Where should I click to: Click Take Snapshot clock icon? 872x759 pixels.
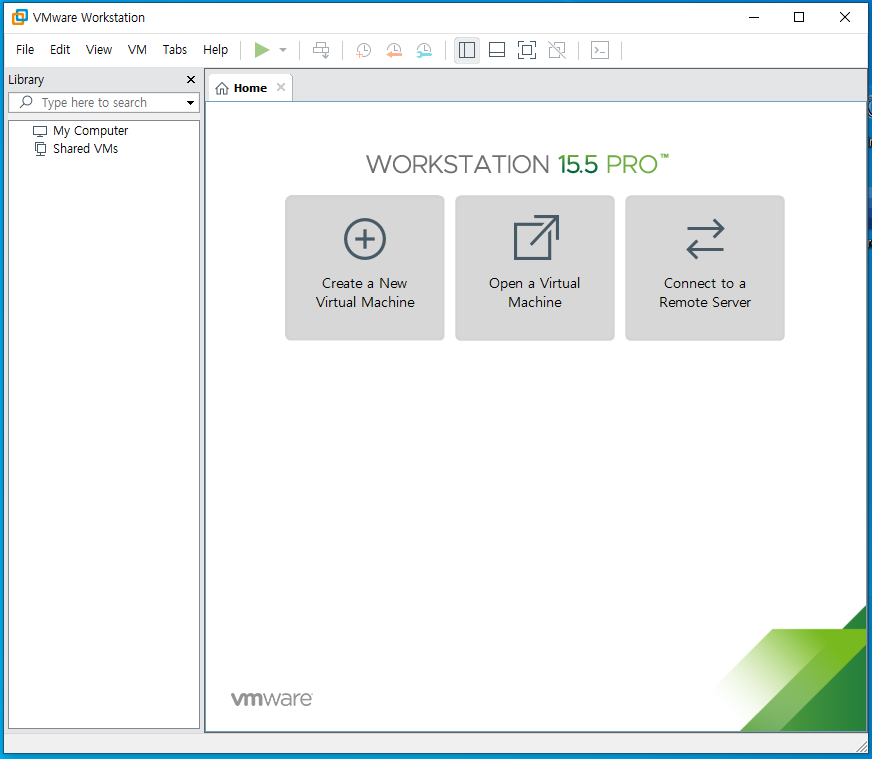pyautogui.click(x=363, y=50)
